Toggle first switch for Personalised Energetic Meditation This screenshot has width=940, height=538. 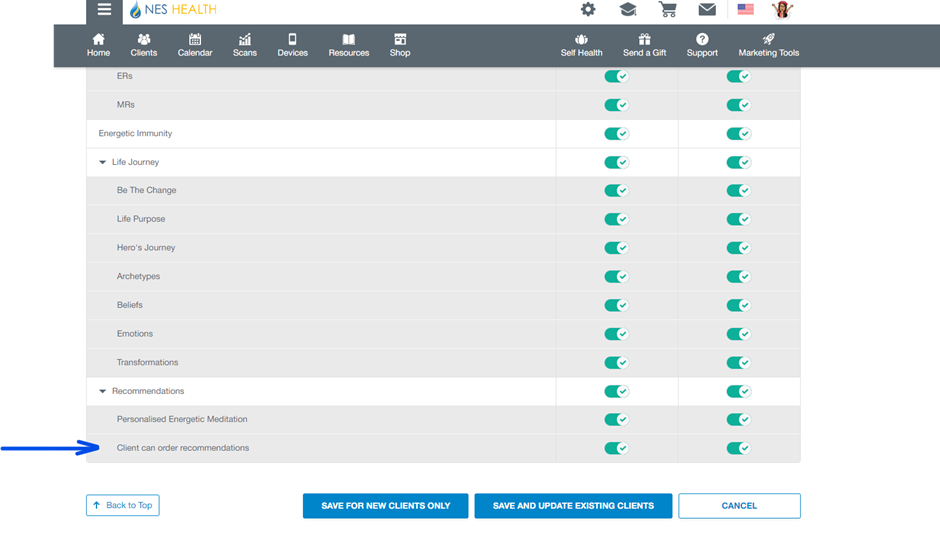616,420
